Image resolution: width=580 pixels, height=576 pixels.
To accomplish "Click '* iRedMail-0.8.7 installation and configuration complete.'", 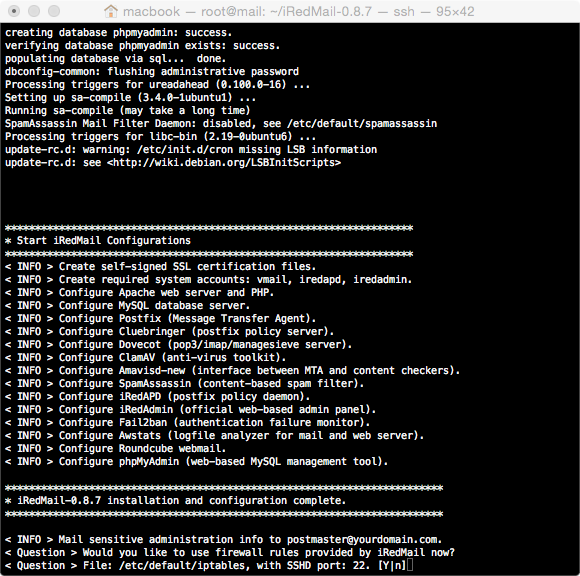I will coord(175,501).
